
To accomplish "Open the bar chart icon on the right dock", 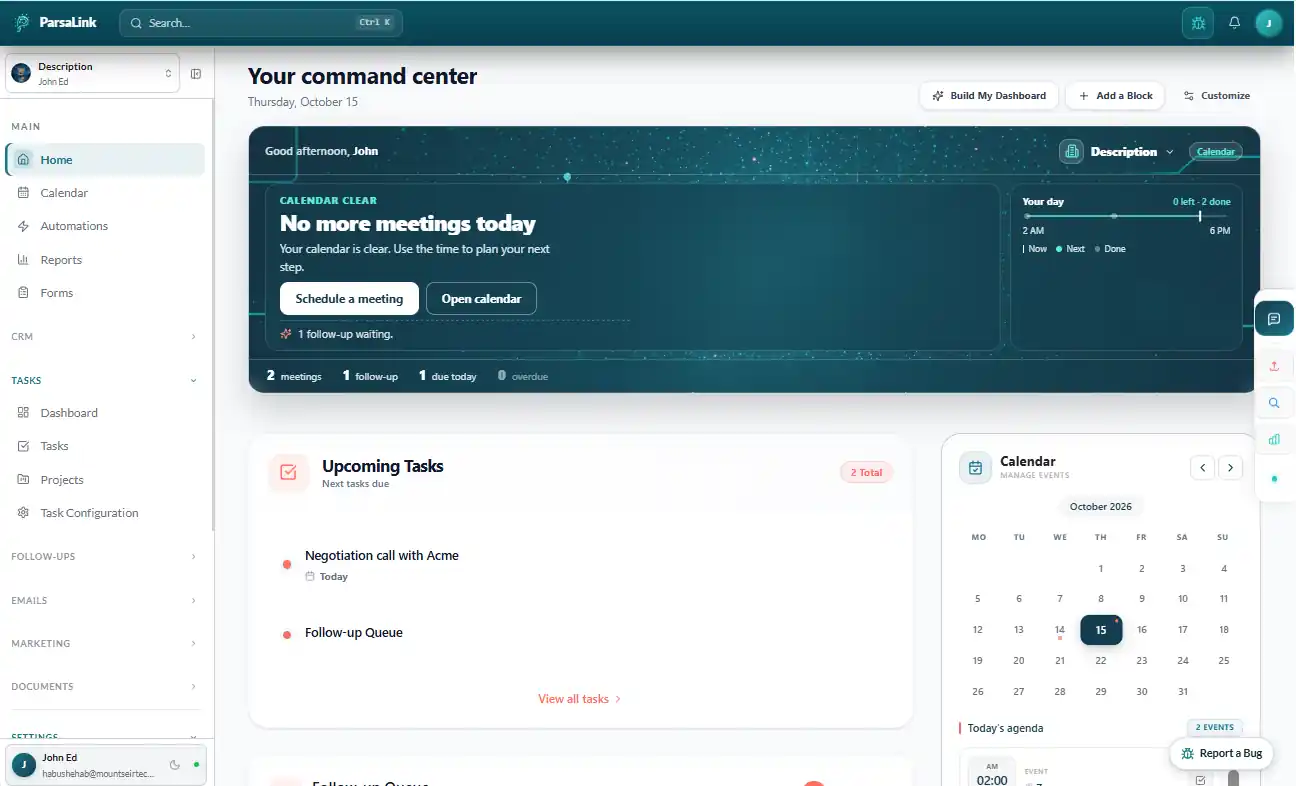I will pyautogui.click(x=1274, y=439).
